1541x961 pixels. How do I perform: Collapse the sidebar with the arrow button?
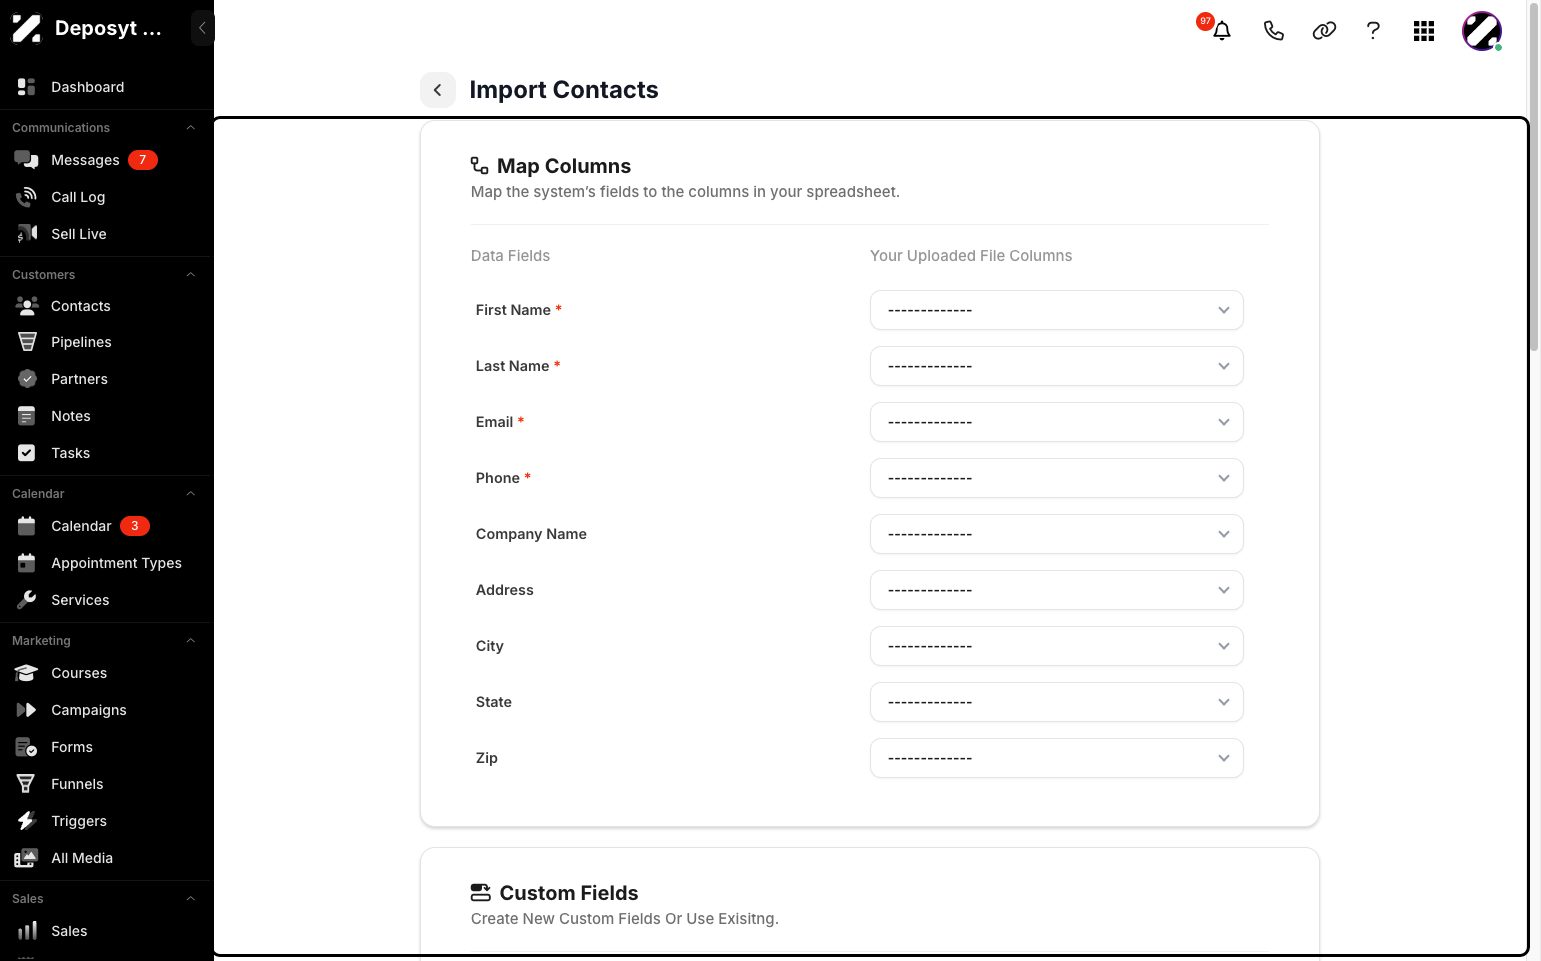pos(202,28)
